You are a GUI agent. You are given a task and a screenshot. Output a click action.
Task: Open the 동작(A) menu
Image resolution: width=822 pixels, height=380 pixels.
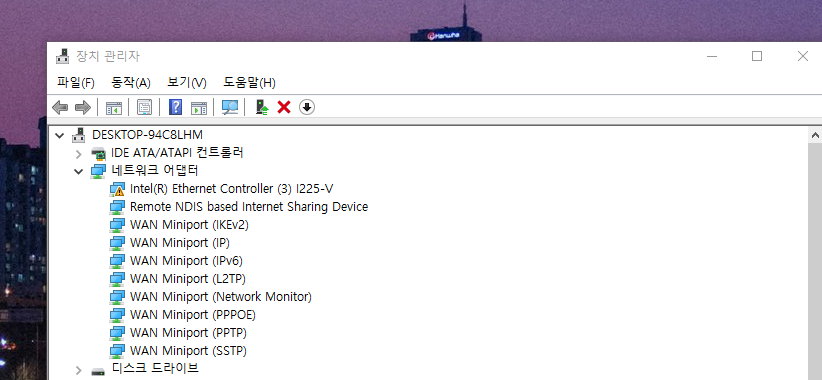131,82
